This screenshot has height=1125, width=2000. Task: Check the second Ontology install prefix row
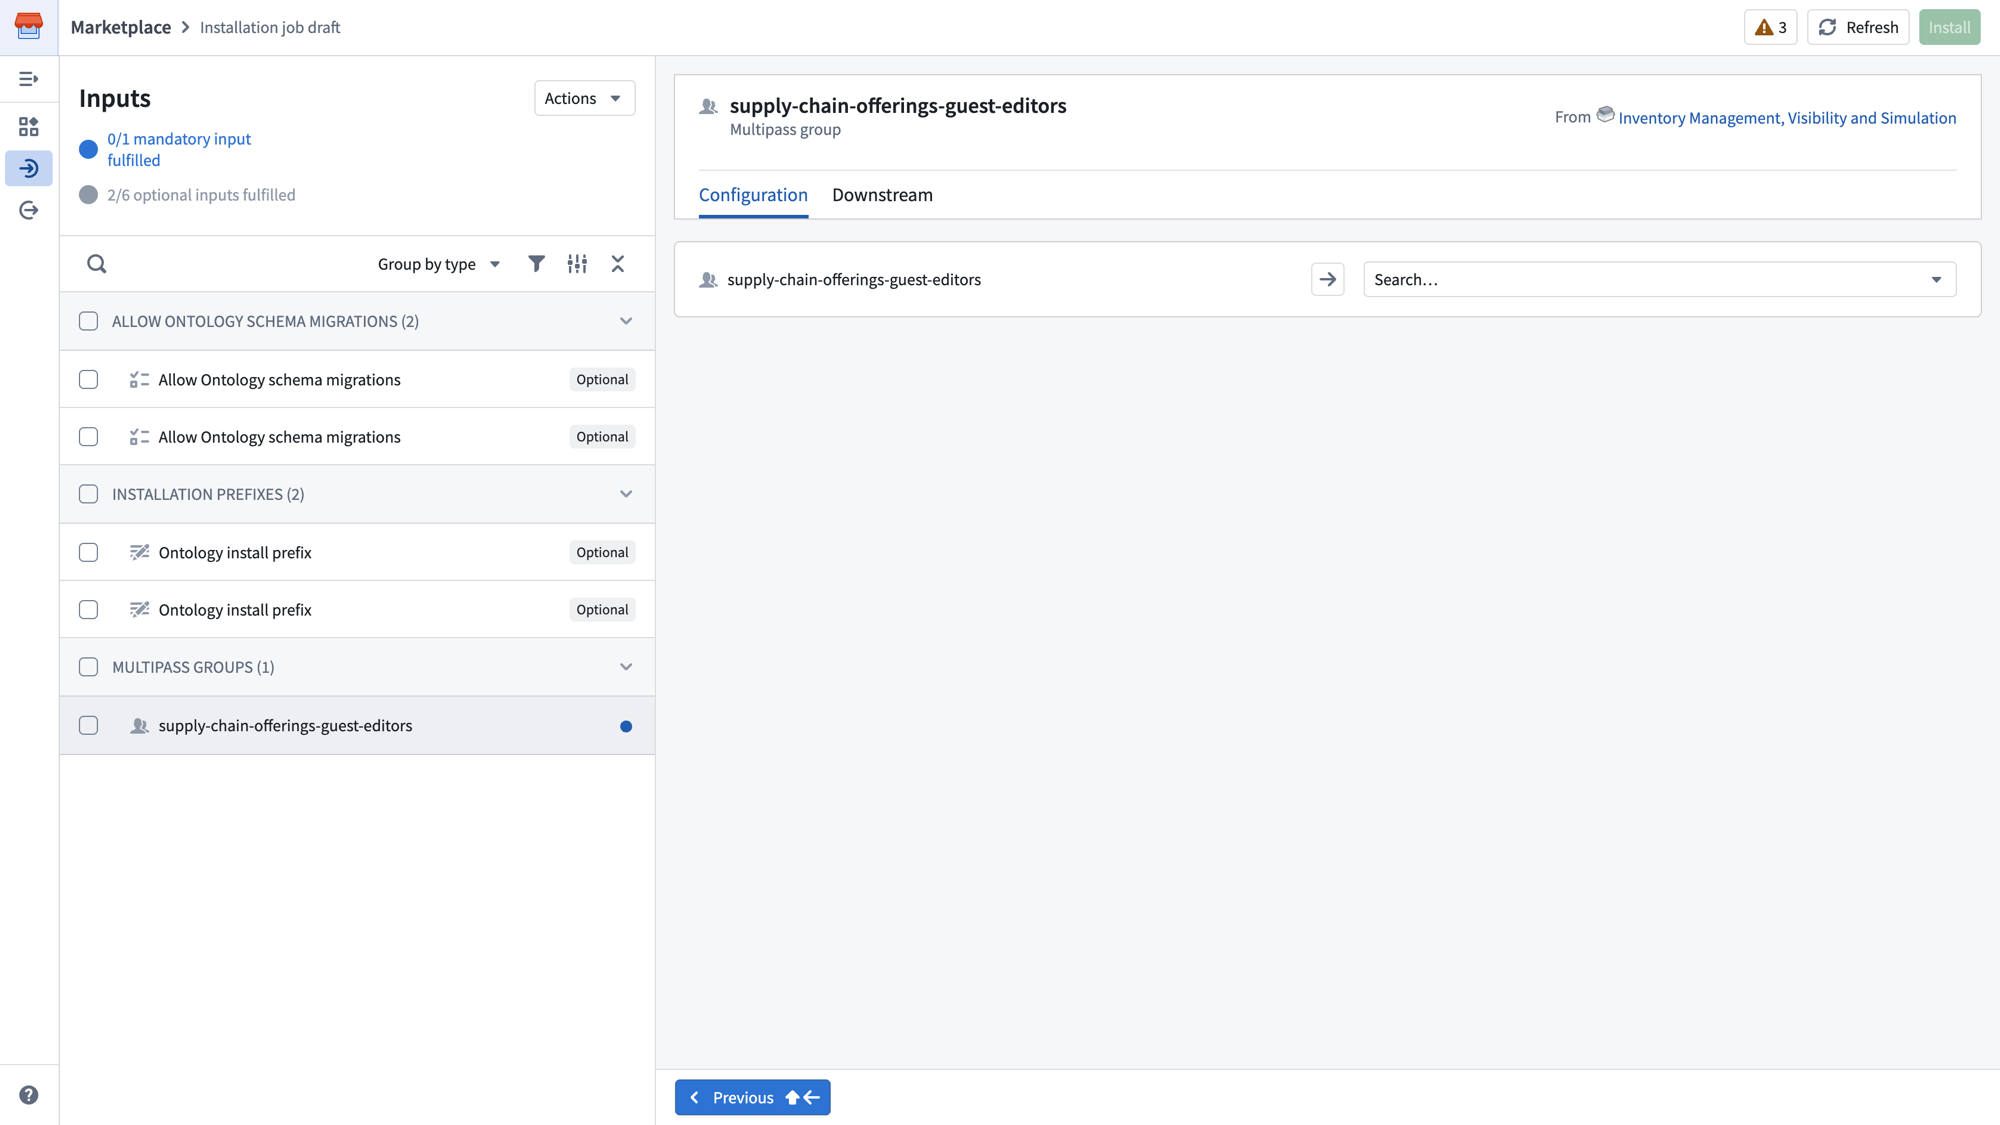click(89, 610)
